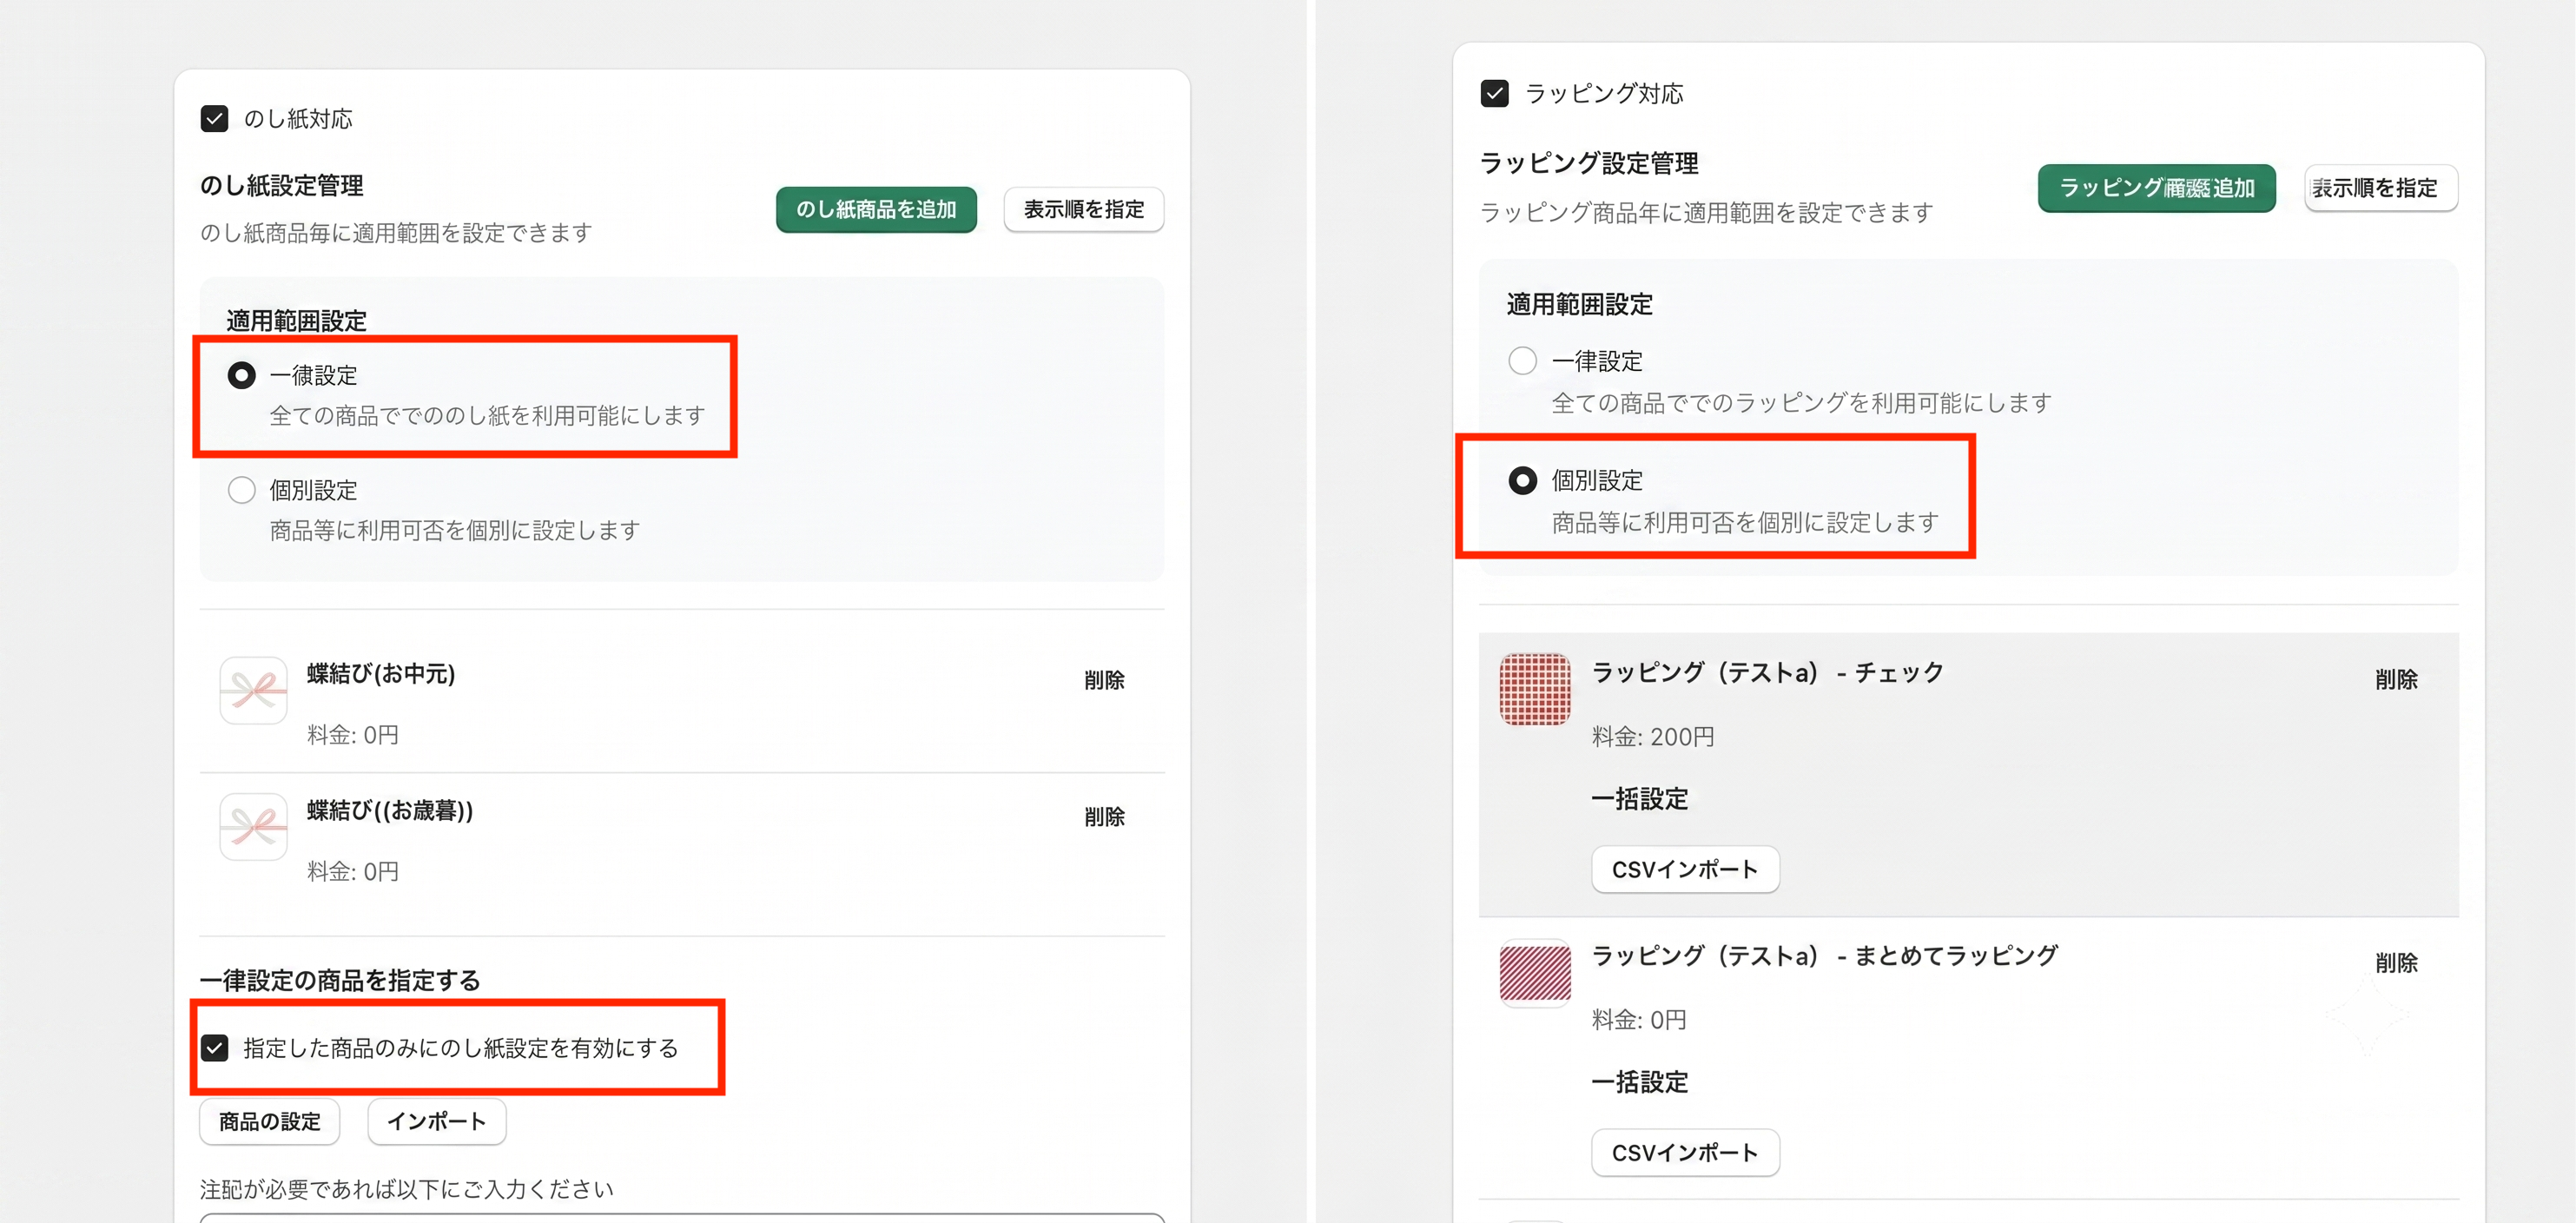Click 一括設定 label in まとめてラッピング row
Screen dimensions: 2576x1223
pos(1640,1082)
